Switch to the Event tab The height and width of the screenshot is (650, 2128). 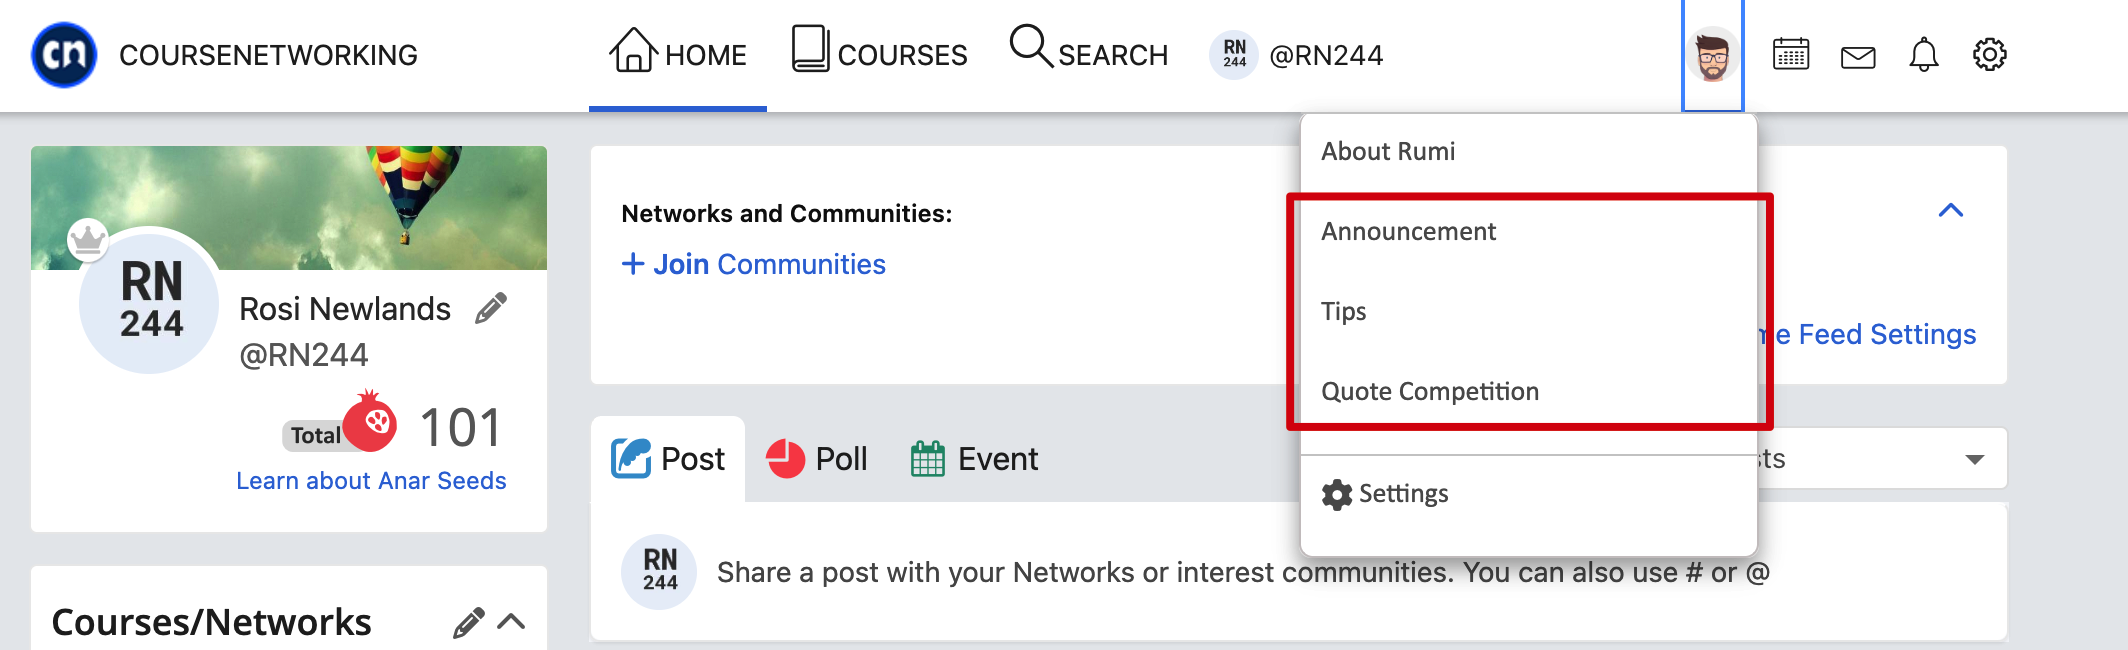click(x=975, y=459)
